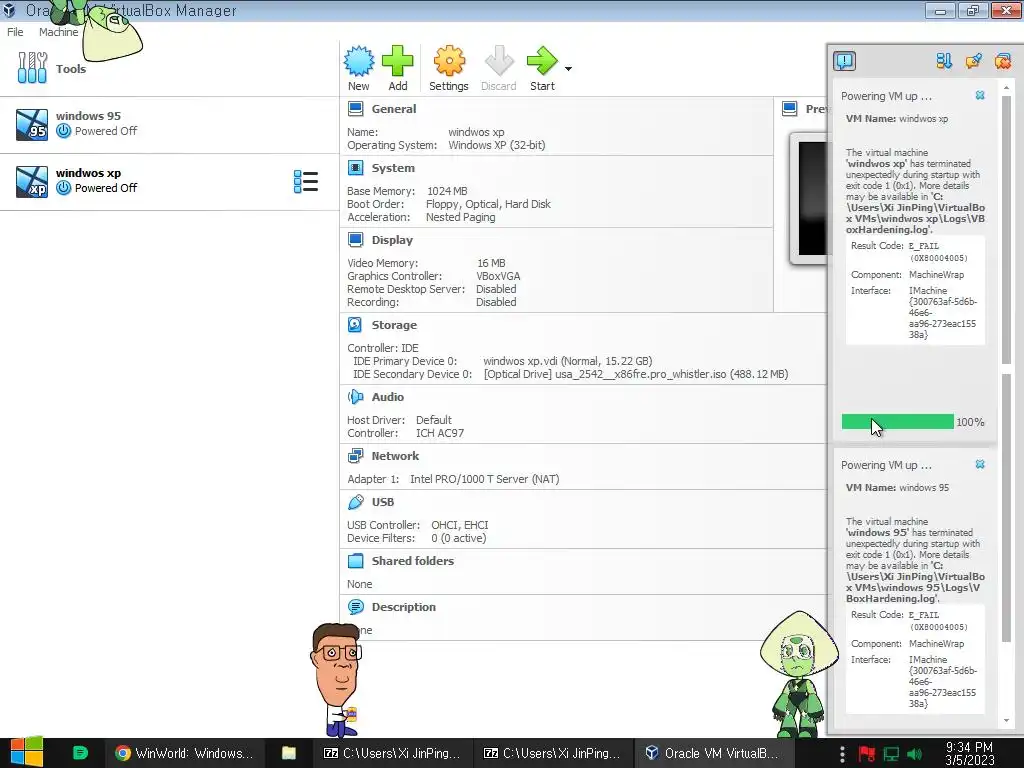This screenshot has width=1024, height=768.
Task: Click the green 100% progress bar
Action: point(897,422)
